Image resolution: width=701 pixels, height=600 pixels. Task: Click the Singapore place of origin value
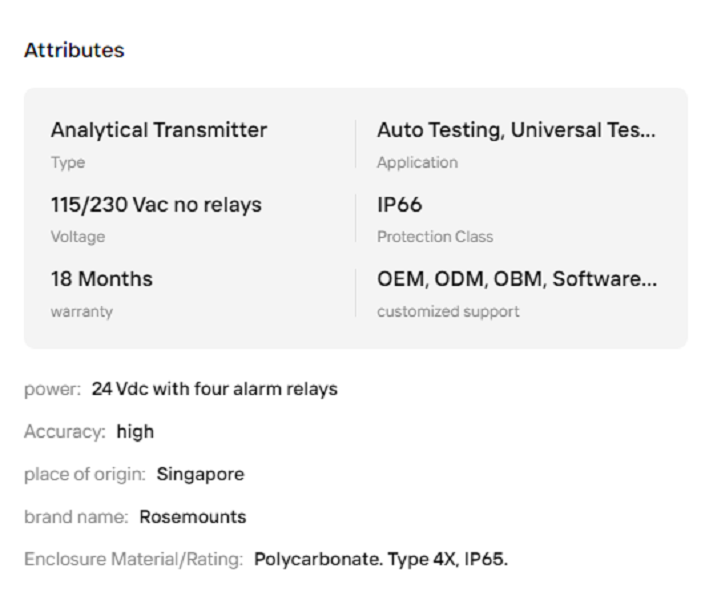[x=200, y=474]
